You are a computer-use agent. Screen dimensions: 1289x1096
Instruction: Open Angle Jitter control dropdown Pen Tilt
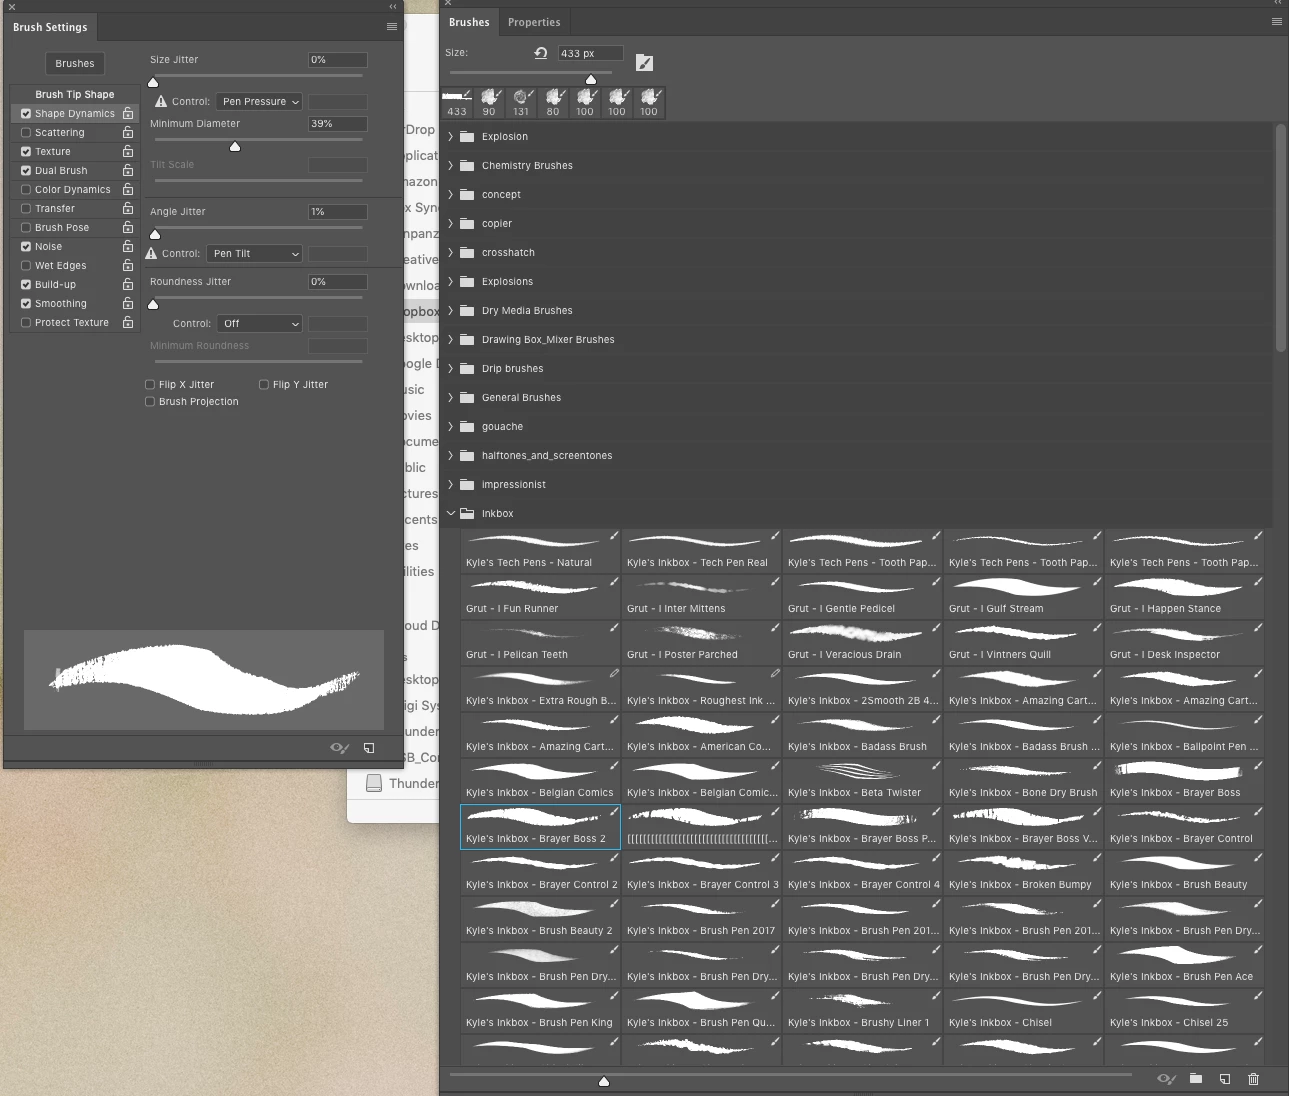254,253
